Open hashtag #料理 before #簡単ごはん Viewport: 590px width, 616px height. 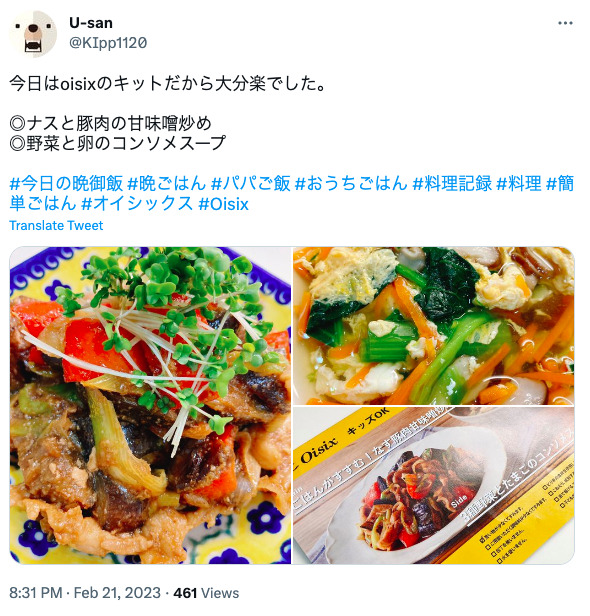pos(519,183)
